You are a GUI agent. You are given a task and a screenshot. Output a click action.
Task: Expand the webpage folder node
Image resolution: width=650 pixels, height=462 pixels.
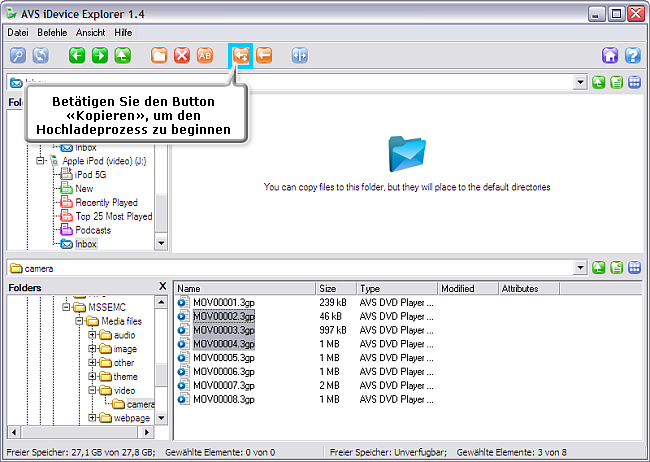click(92, 418)
